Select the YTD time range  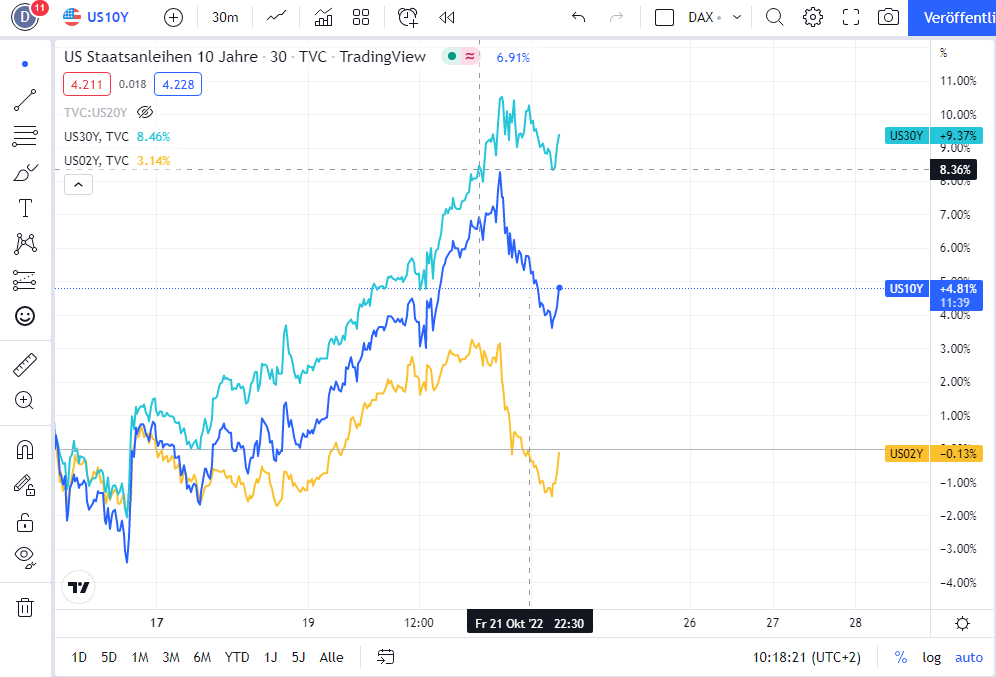click(x=237, y=657)
